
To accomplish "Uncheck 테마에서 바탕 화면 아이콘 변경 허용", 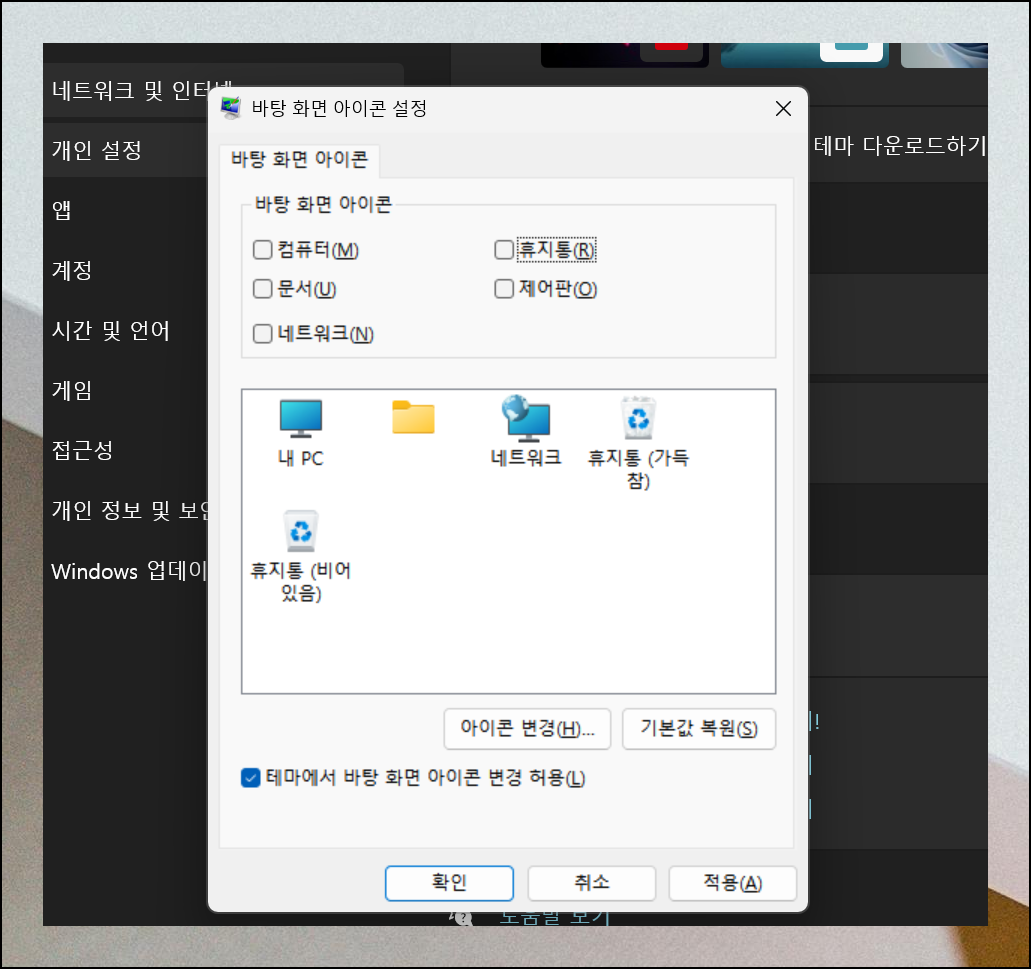I will (251, 778).
